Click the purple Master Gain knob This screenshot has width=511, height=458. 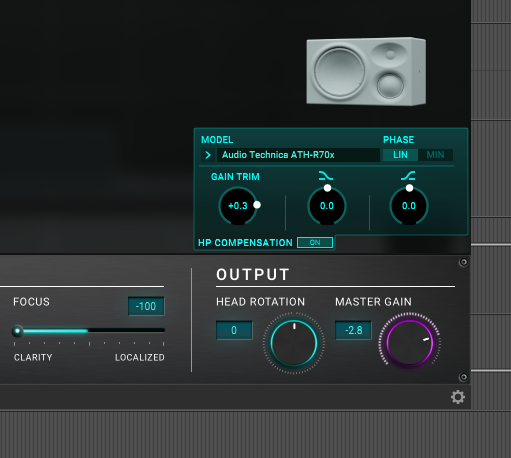(x=410, y=343)
